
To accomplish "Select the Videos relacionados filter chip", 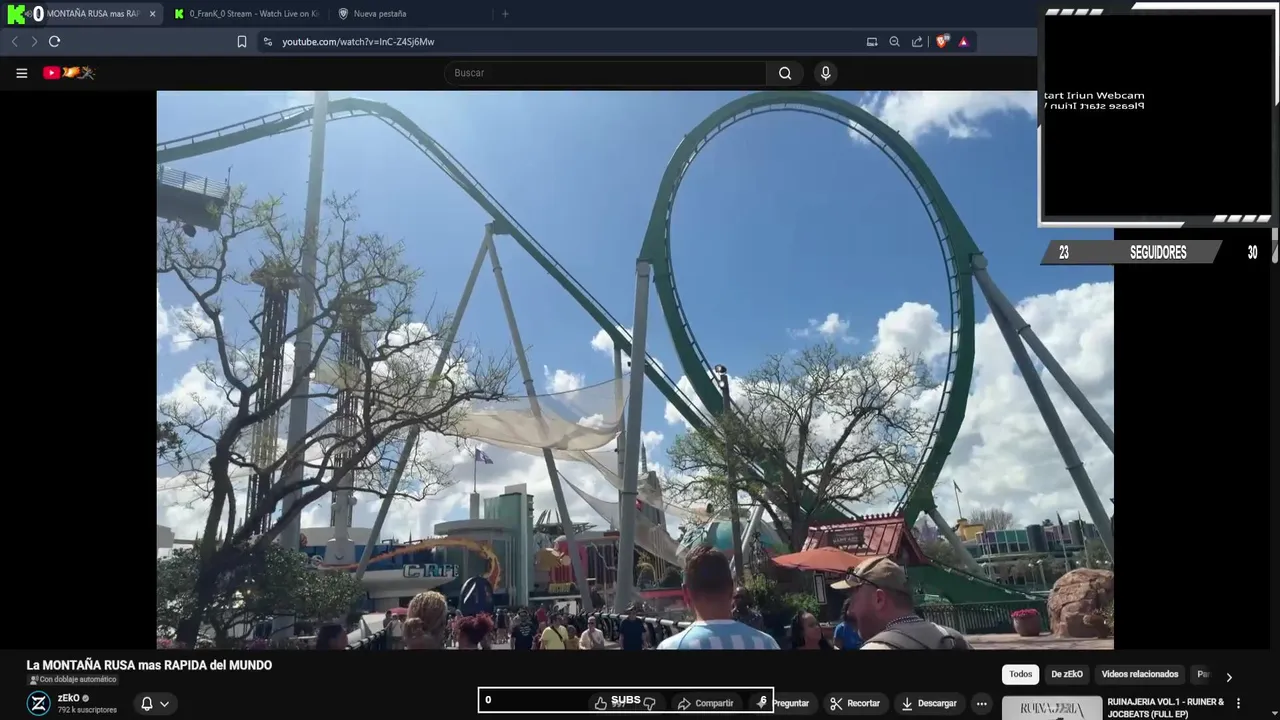I will click(x=1140, y=674).
